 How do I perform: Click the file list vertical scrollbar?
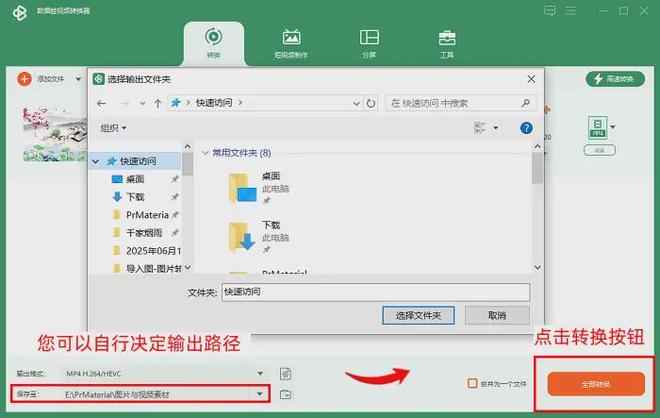pos(537,169)
